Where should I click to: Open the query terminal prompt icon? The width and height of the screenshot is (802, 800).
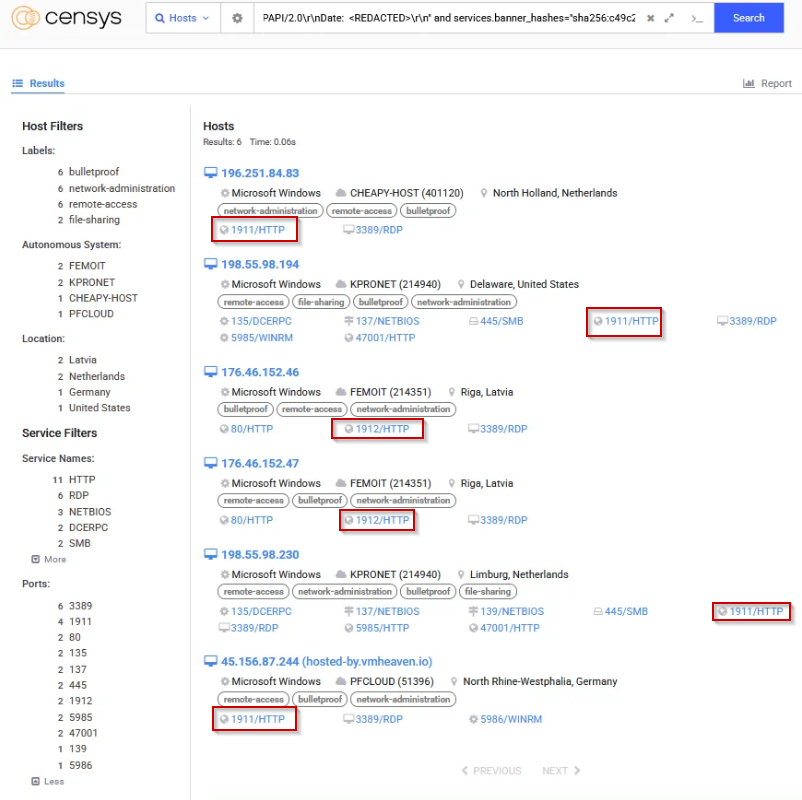point(697,18)
